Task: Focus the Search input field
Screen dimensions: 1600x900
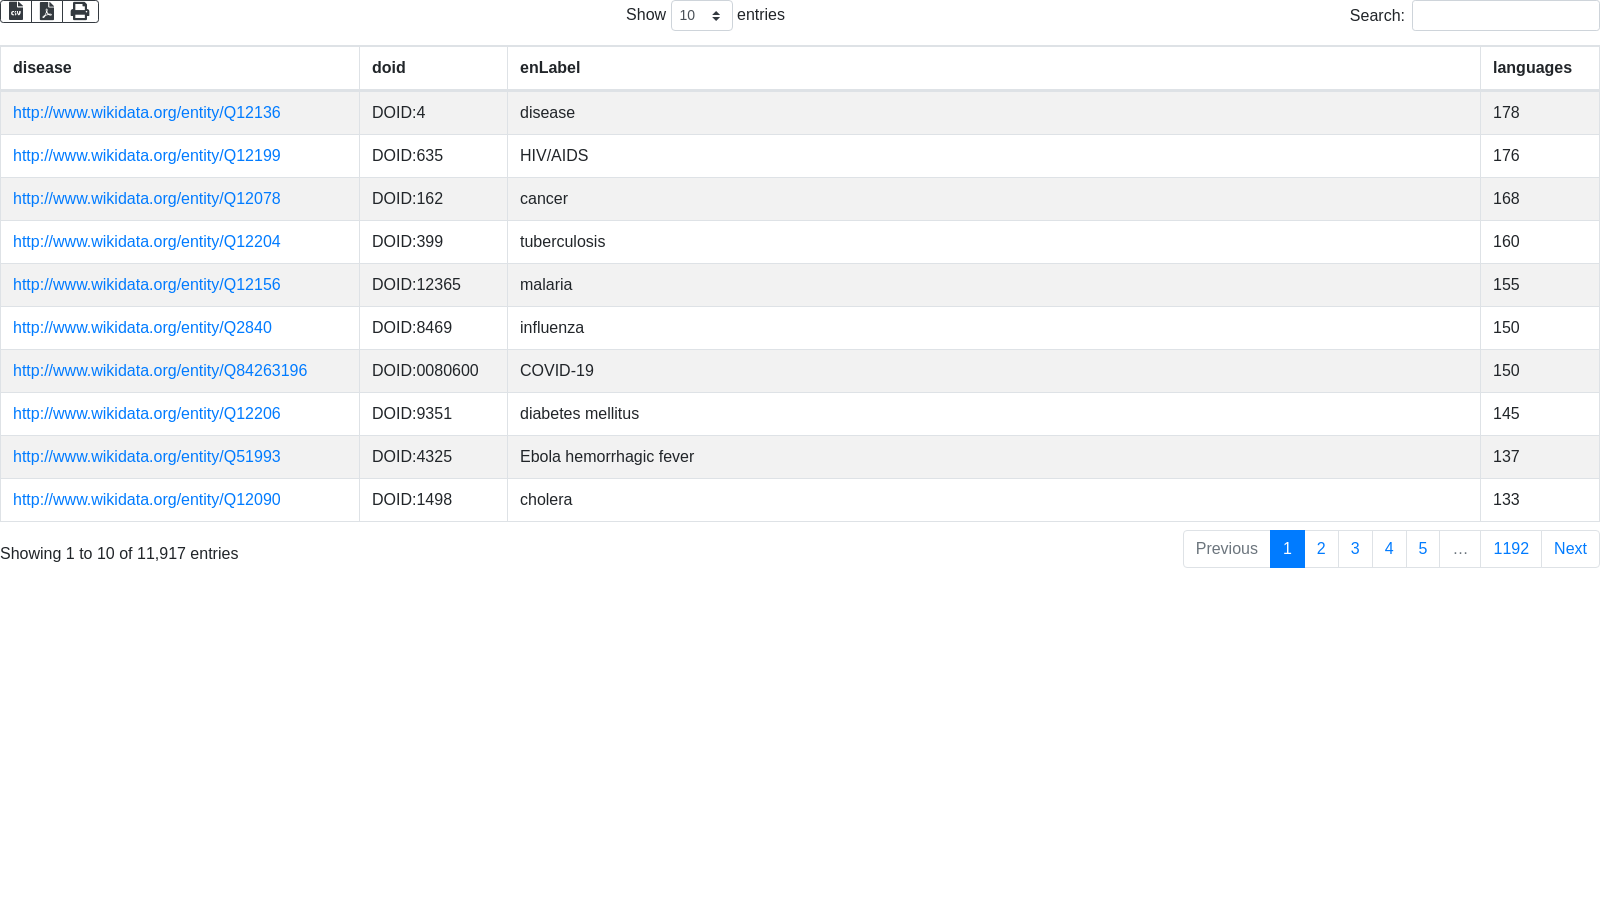Action: pyautogui.click(x=1505, y=15)
